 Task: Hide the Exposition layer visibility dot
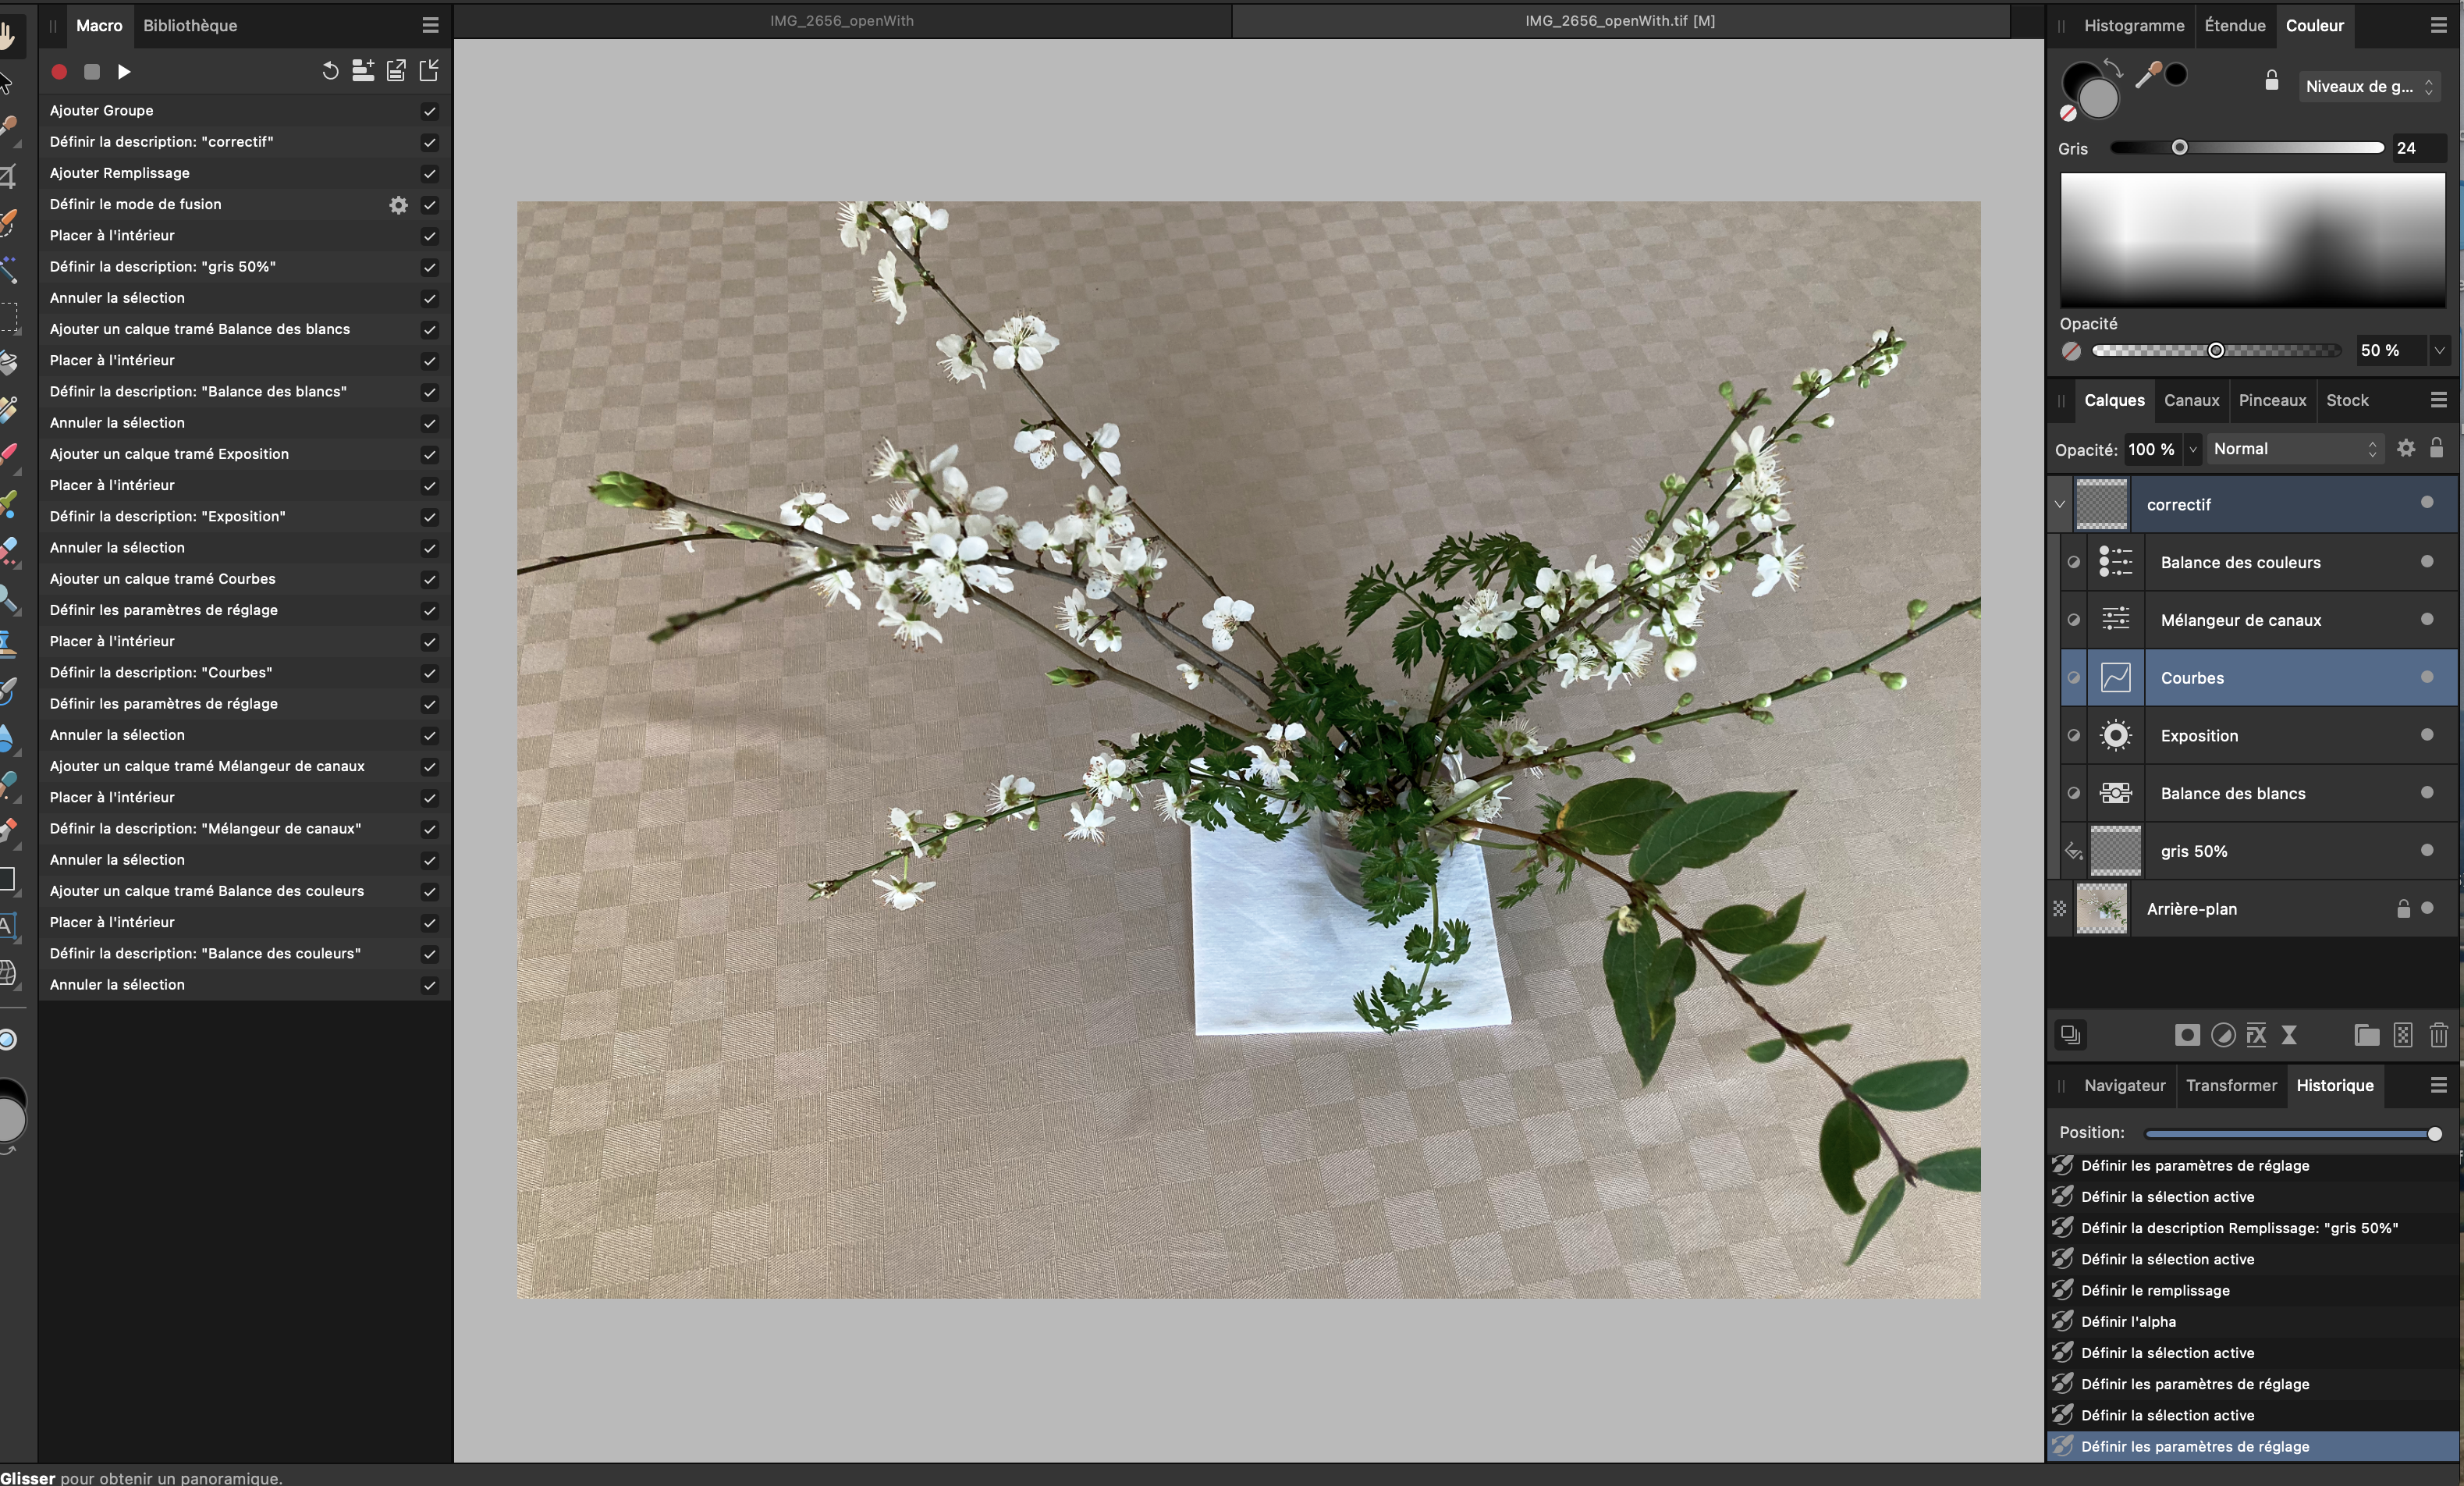(2426, 735)
